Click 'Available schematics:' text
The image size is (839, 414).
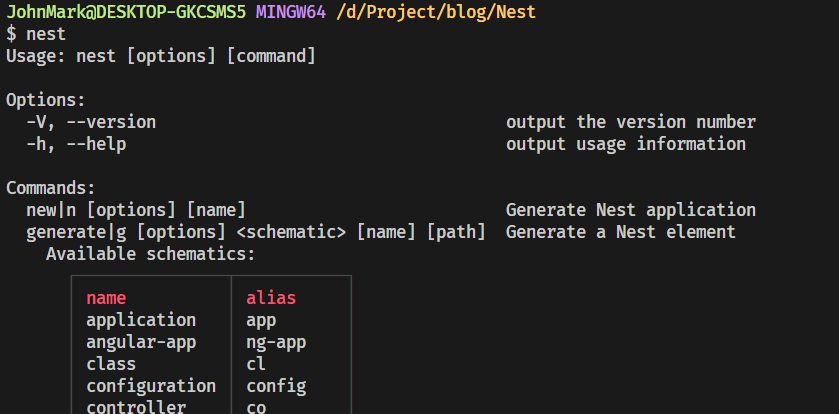click(151, 254)
